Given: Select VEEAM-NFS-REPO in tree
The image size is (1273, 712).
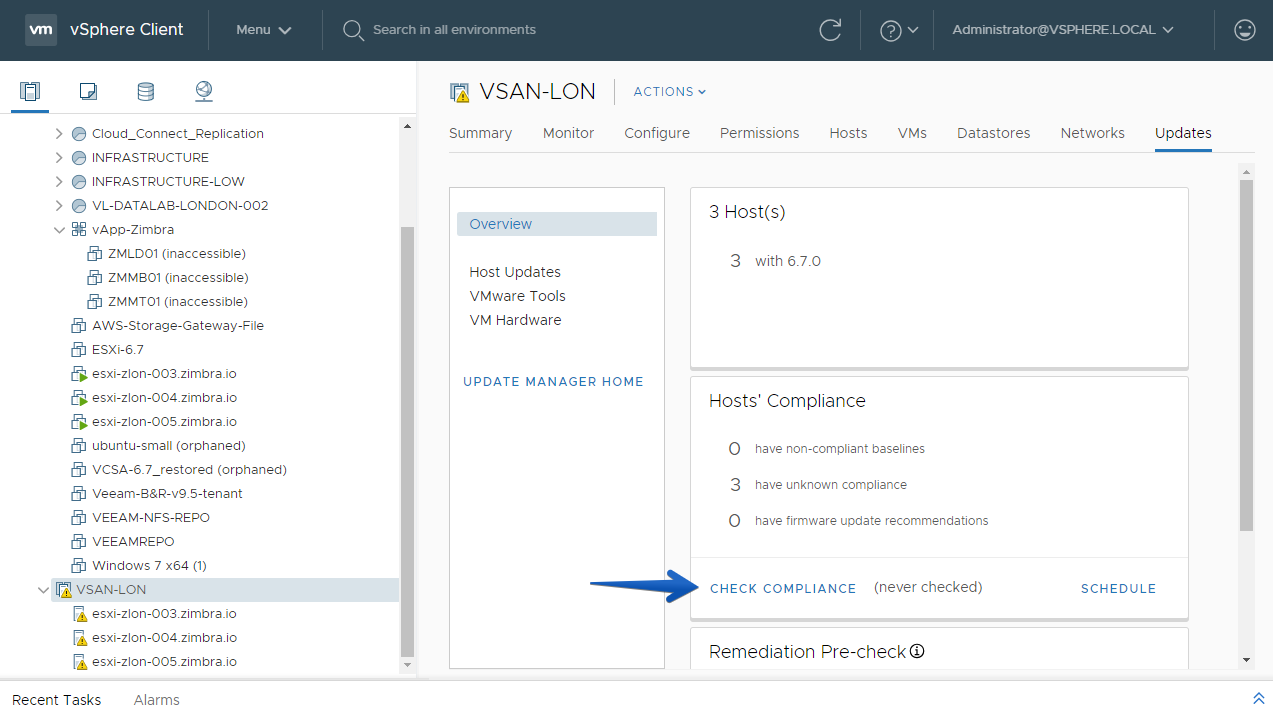Looking at the screenshot, I should tap(151, 518).
